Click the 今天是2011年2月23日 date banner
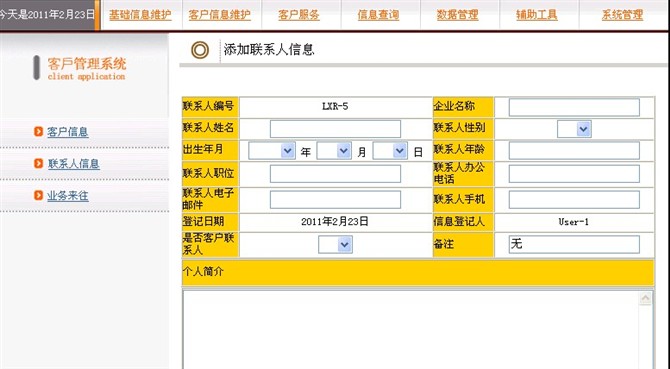This screenshot has height=369, width=670. (x=47, y=15)
